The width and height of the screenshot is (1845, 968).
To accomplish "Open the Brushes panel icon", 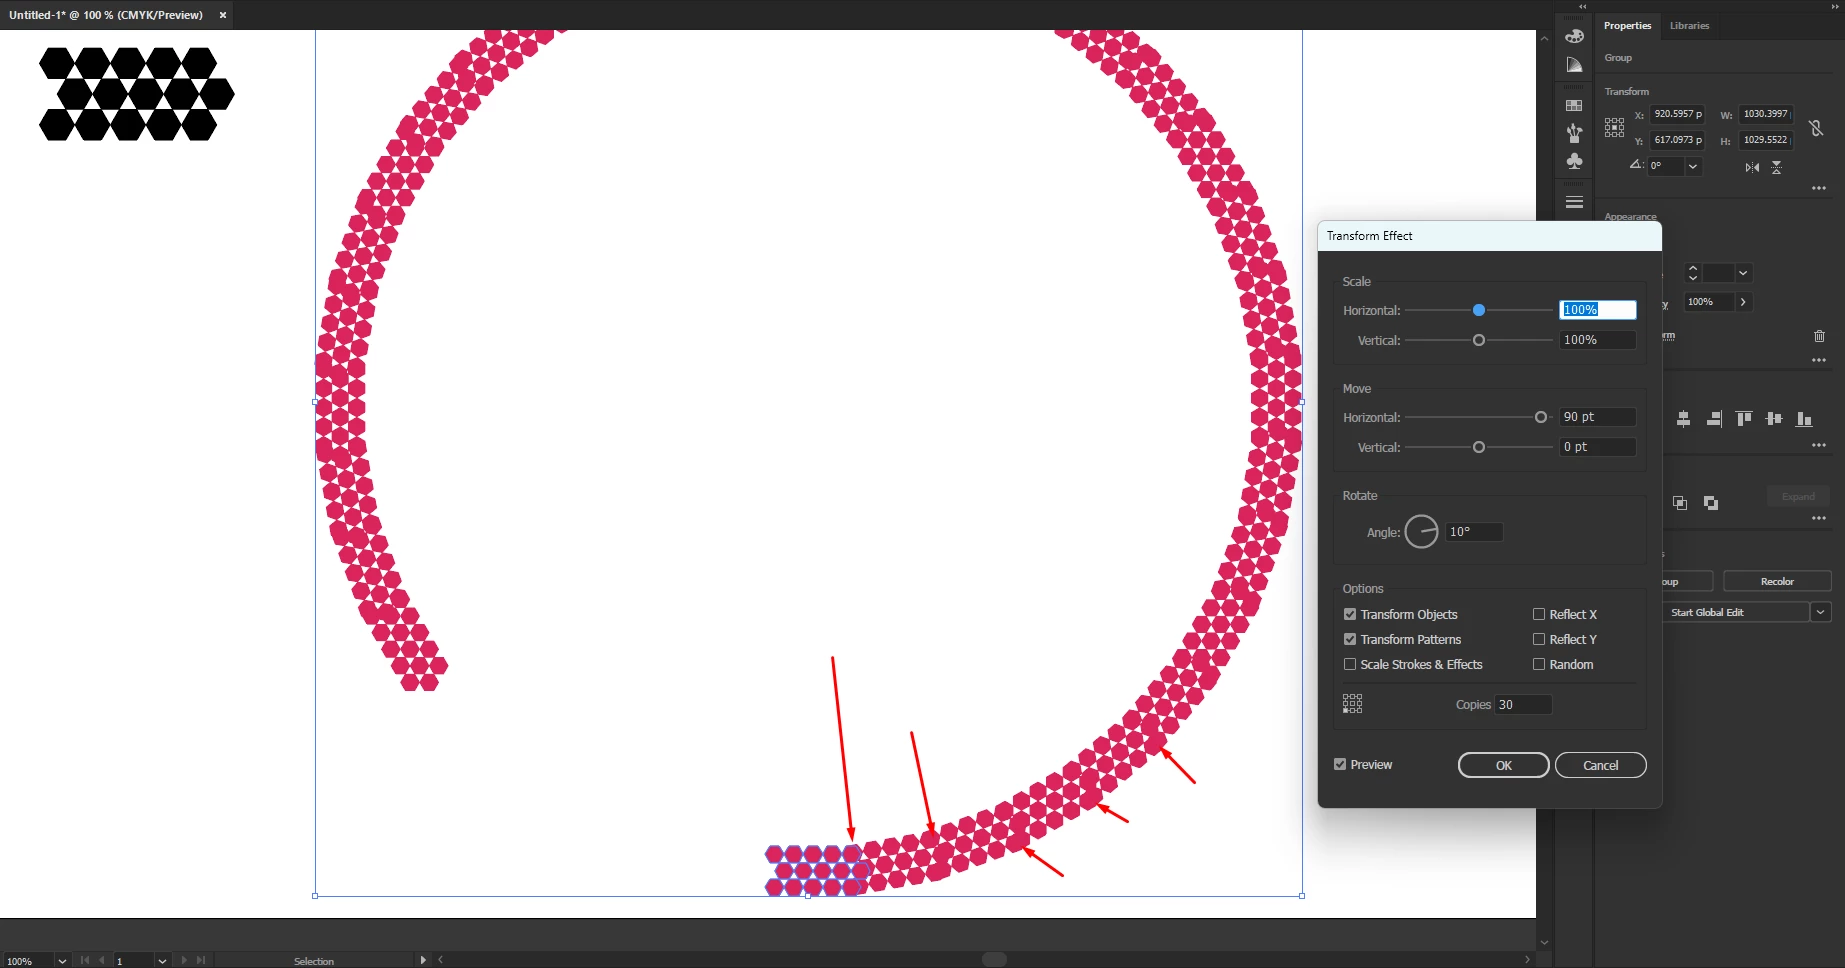I will click(x=1574, y=132).
